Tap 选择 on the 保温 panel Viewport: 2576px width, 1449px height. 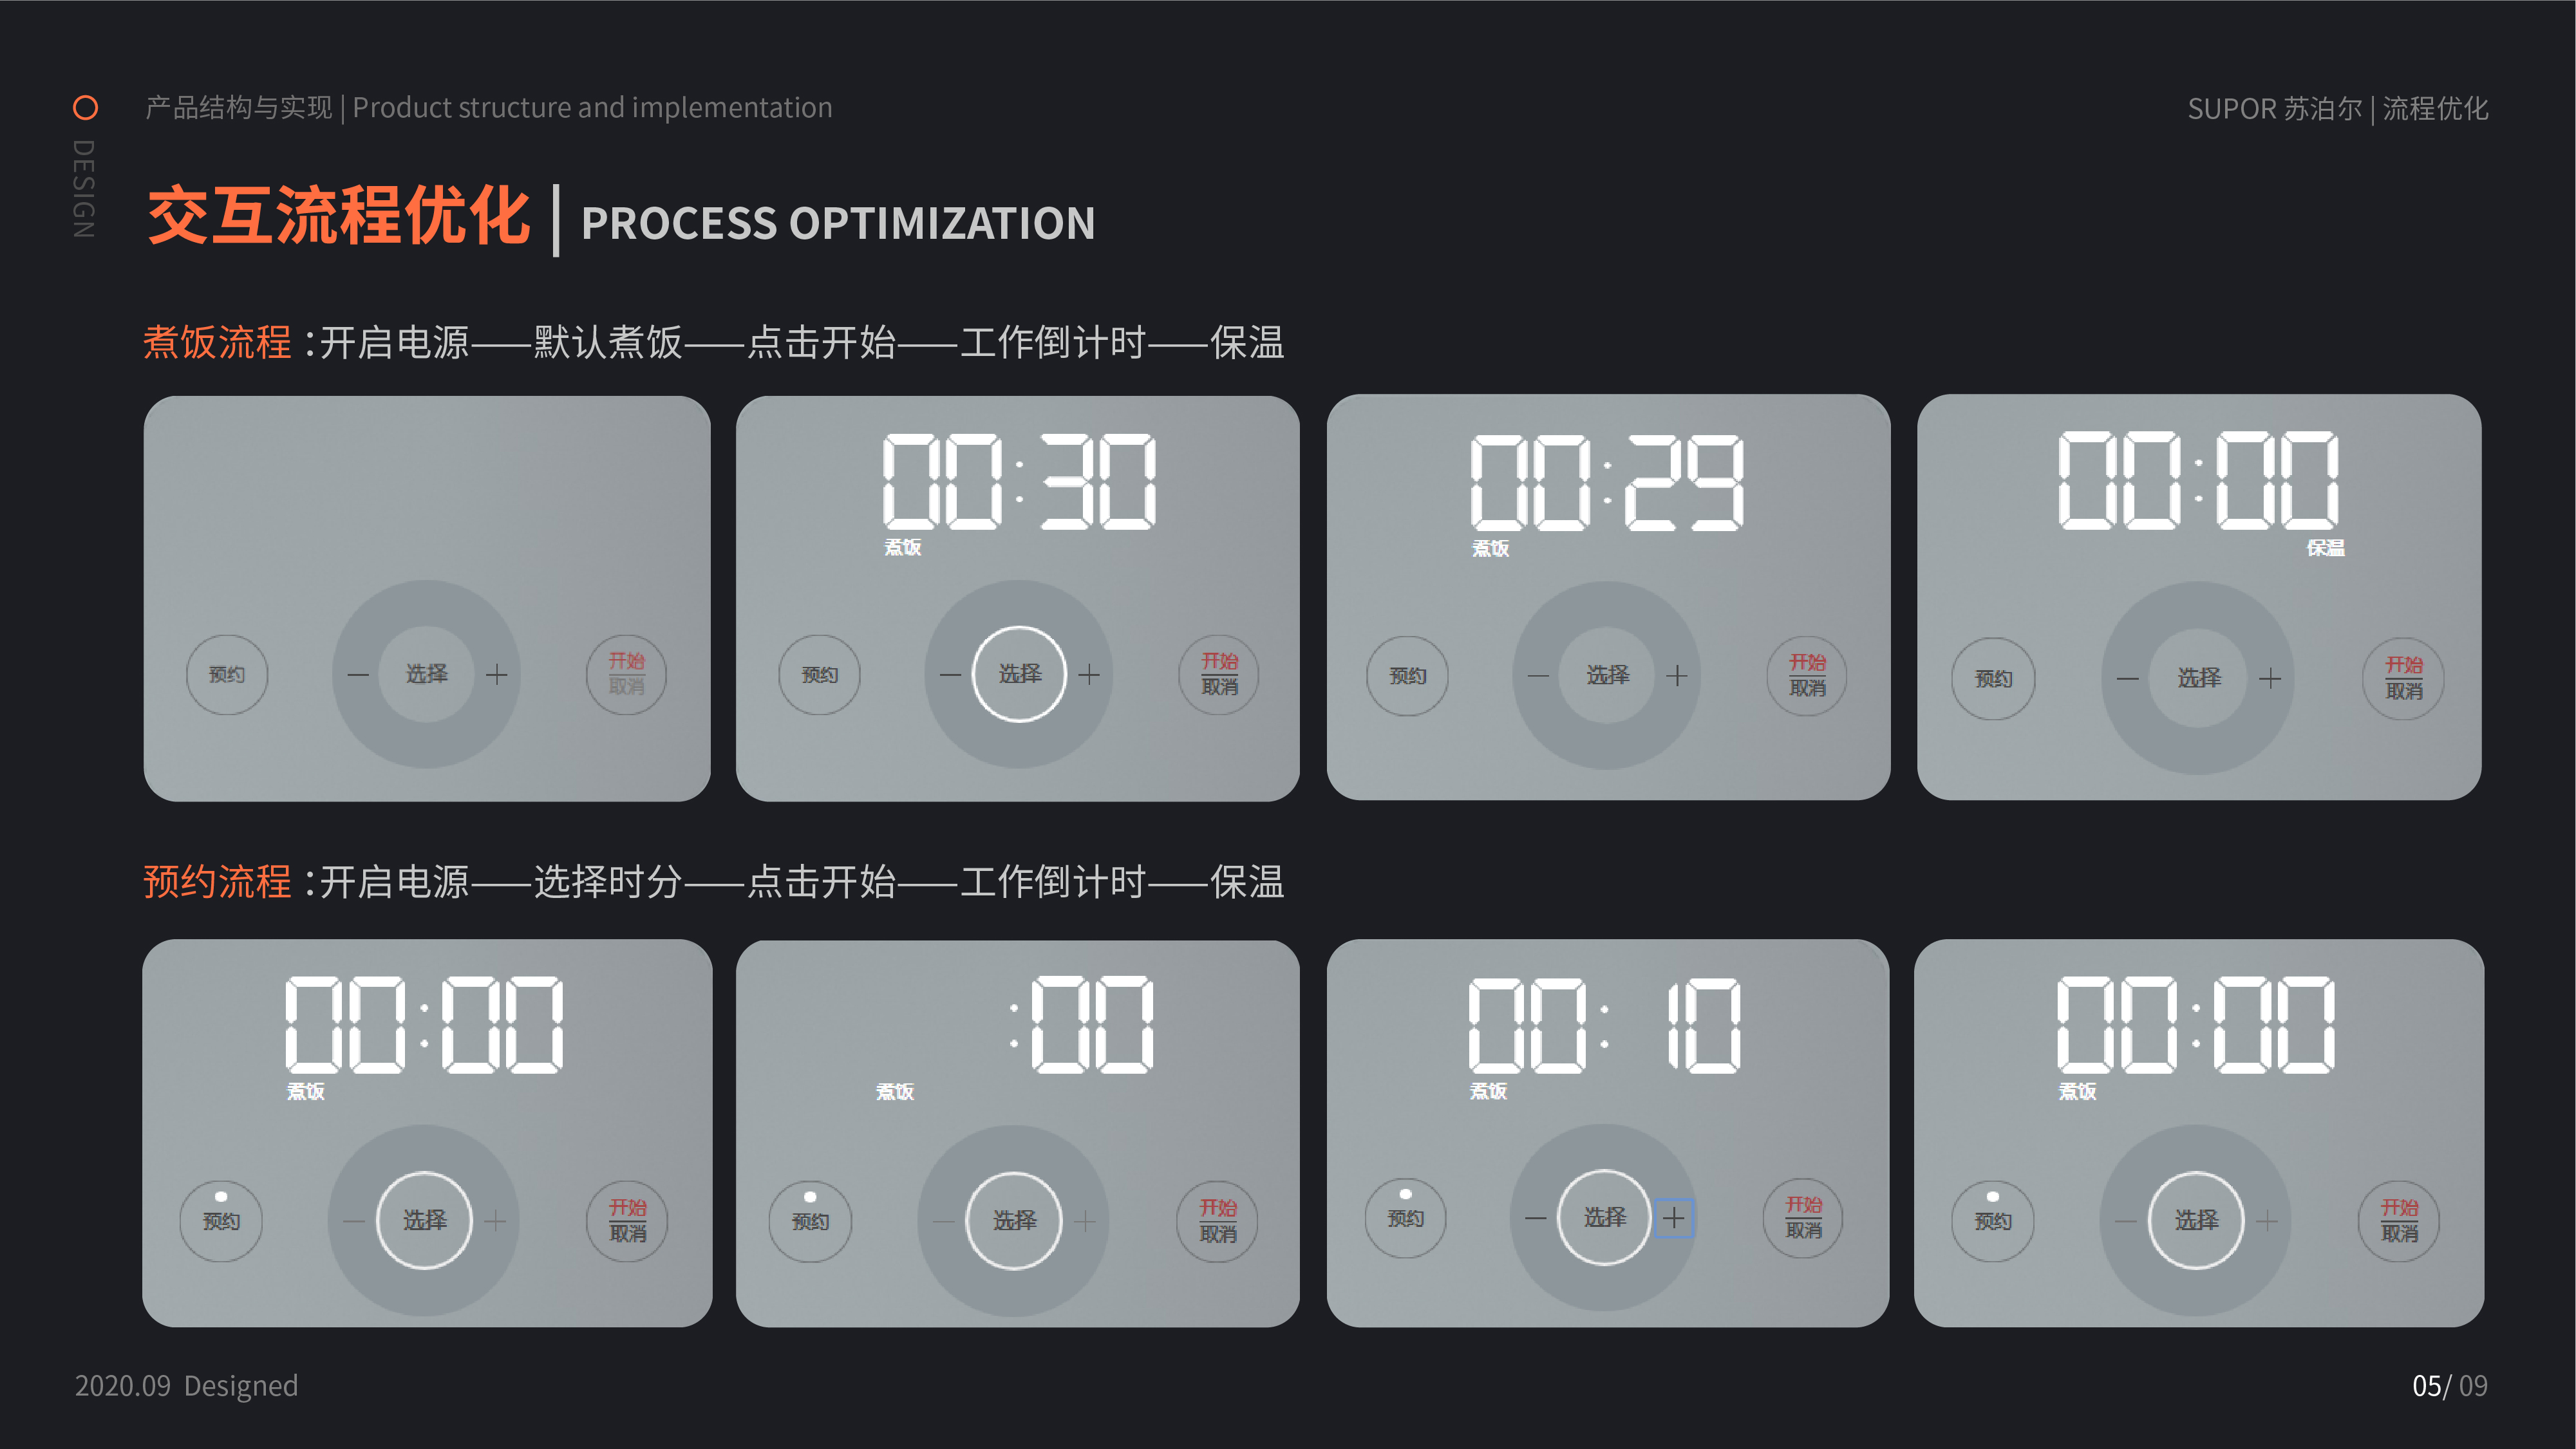[2199, 679]
